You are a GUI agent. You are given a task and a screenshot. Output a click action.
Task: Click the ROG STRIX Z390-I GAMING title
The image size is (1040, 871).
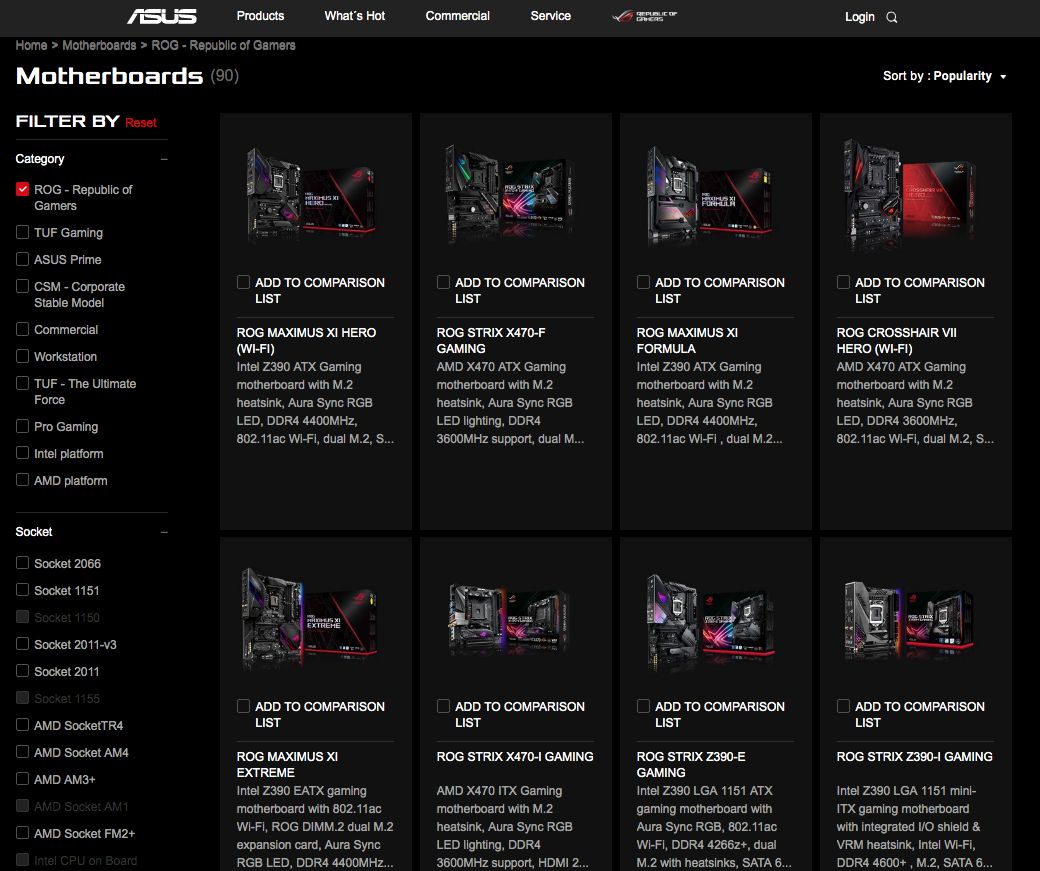pos(915,756)
